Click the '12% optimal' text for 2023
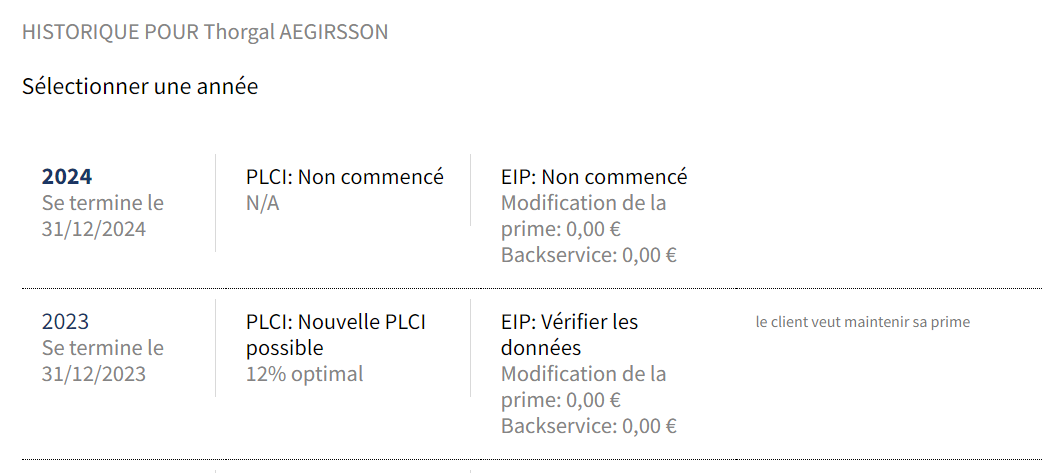 (305, 375)
